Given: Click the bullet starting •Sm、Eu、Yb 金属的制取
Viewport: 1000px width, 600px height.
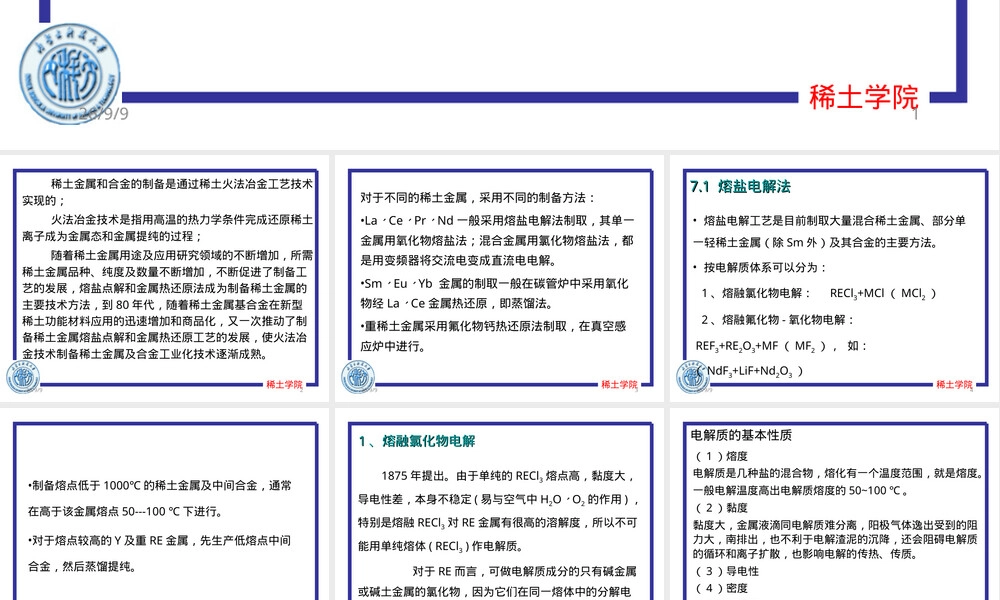Looking at the screenshot, I should click(x=494, y=293).
